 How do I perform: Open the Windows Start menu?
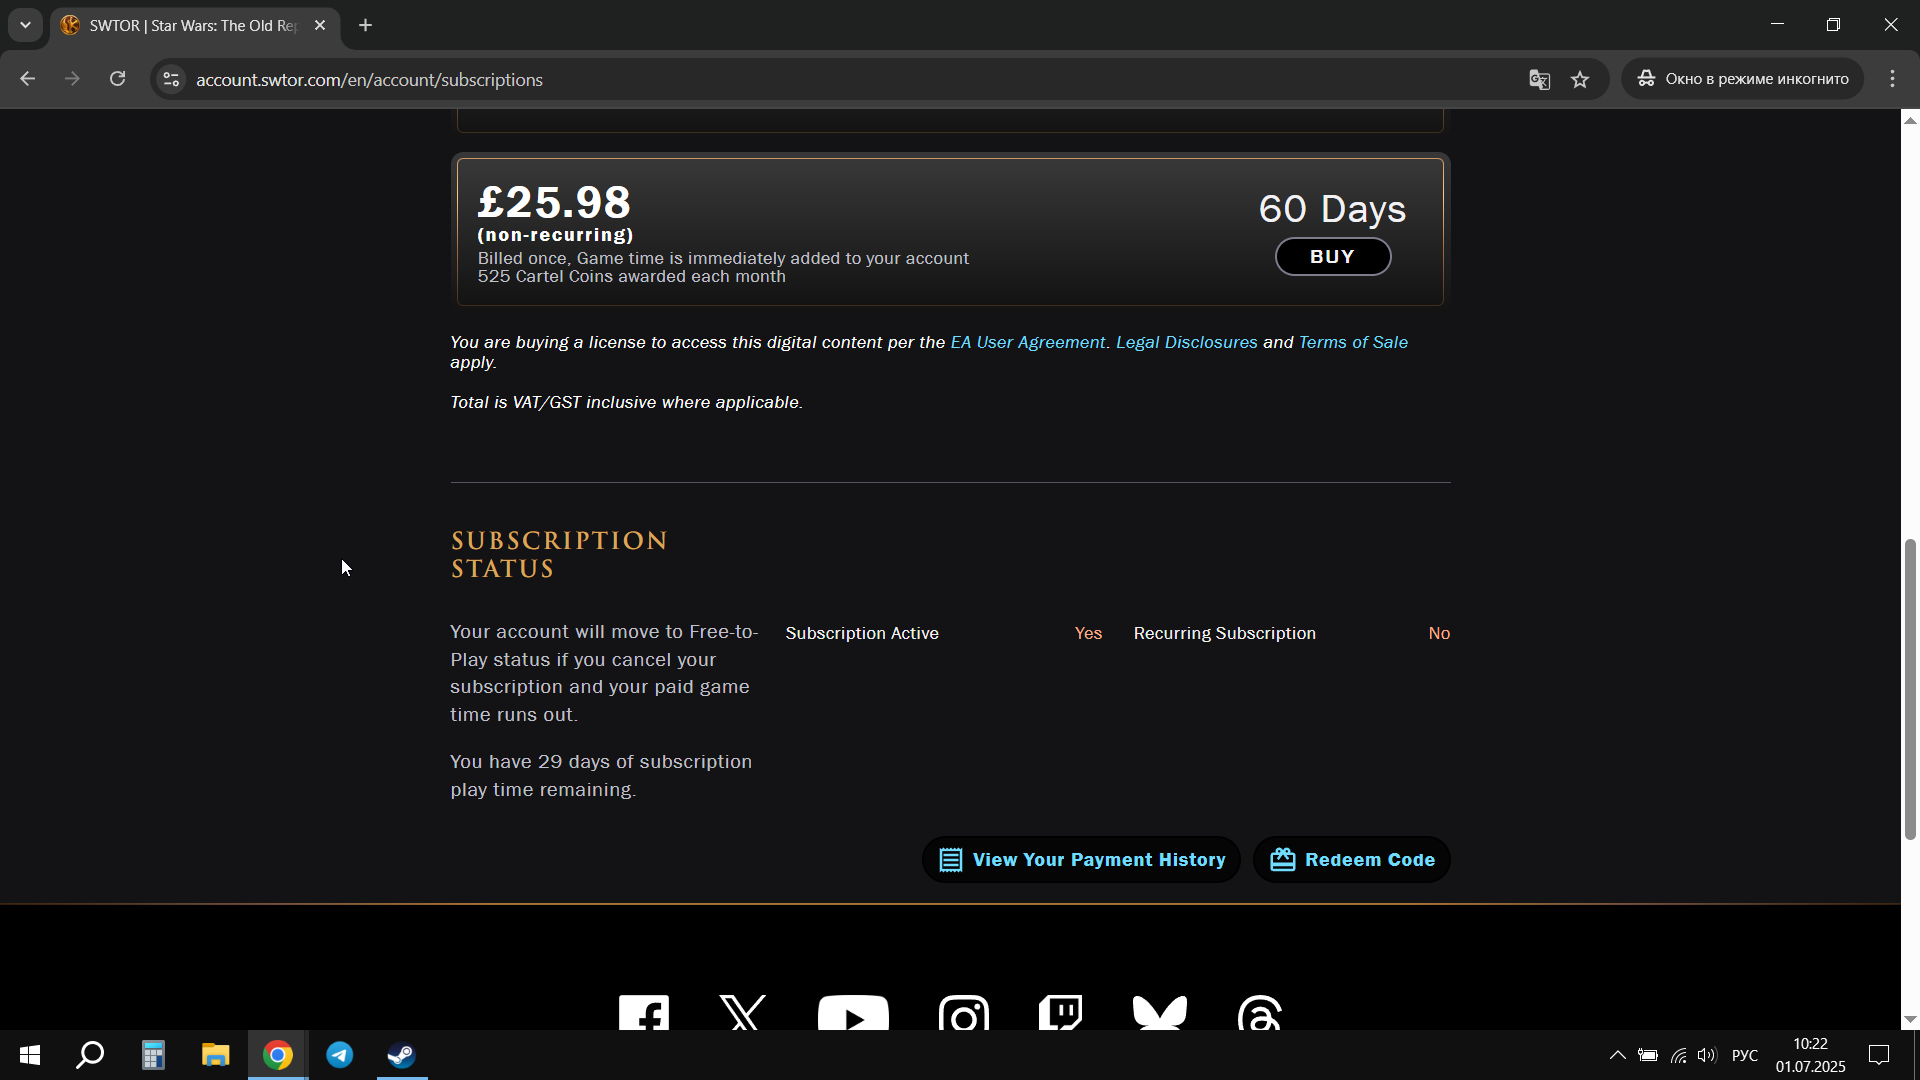30,1055
